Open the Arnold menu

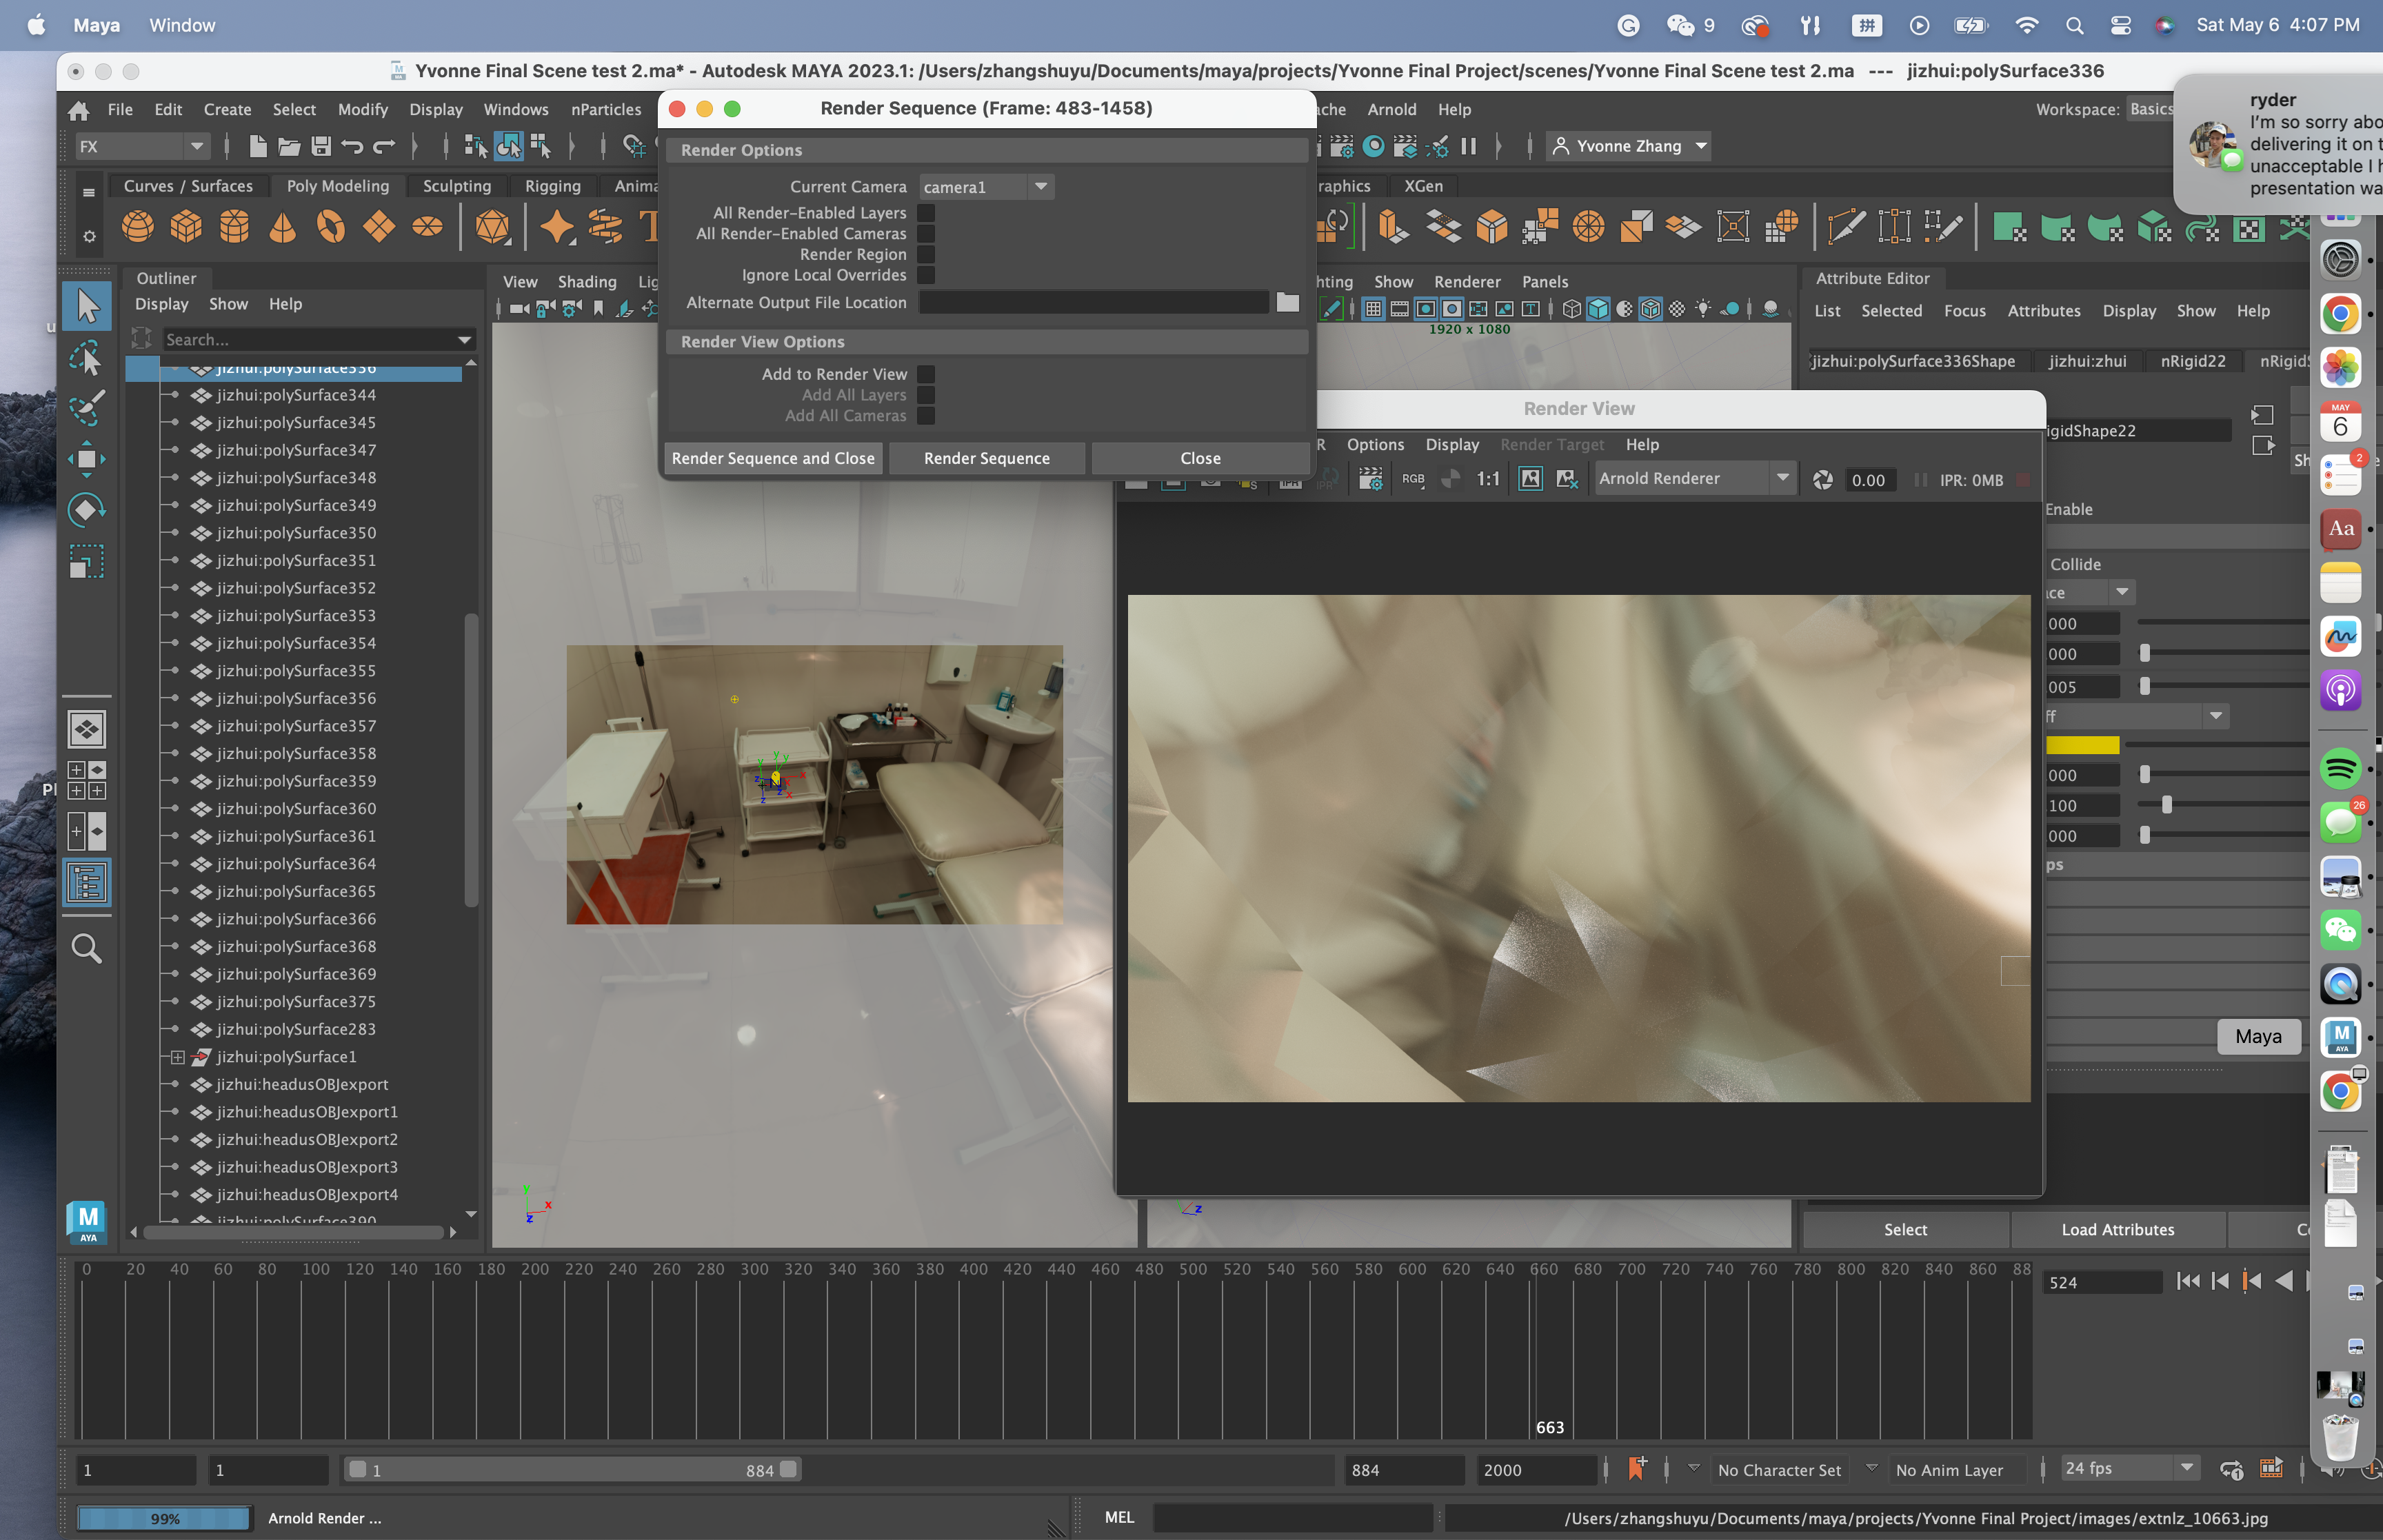1392,109
